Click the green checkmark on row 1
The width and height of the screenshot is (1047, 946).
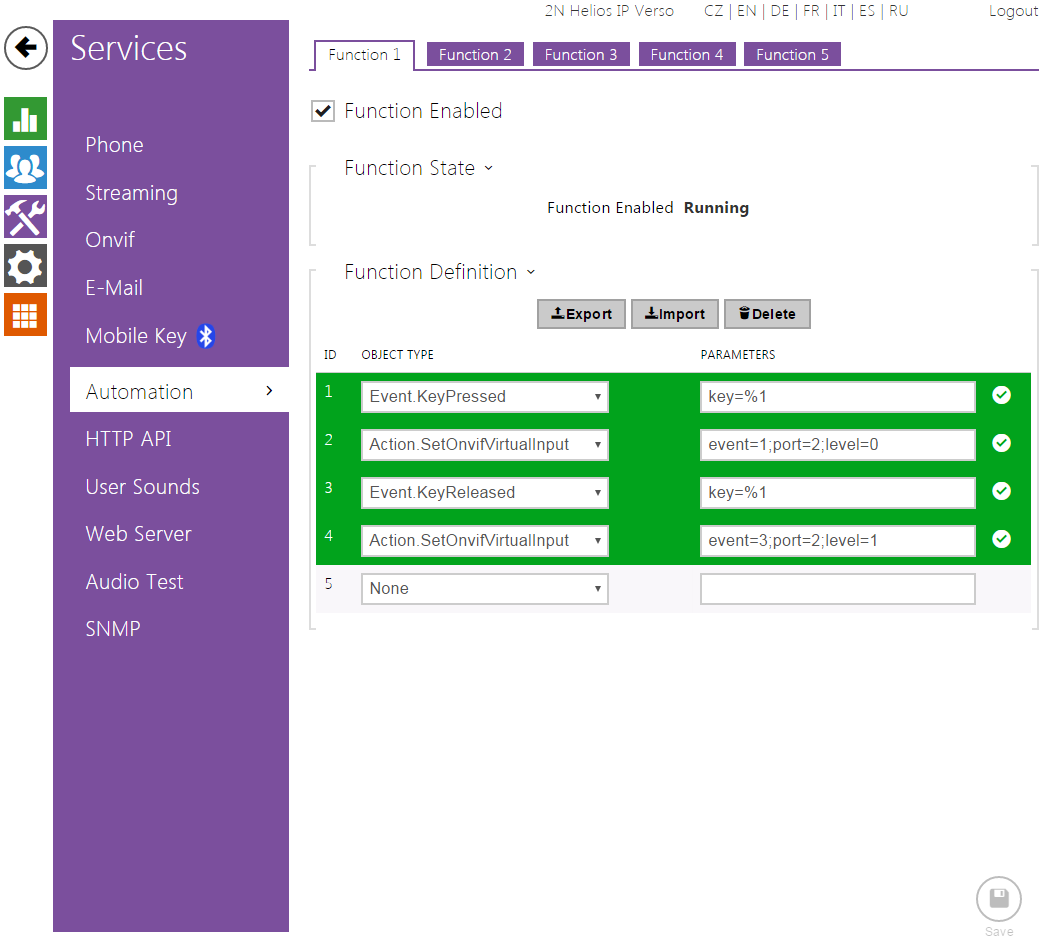[x=1001, y=396]
